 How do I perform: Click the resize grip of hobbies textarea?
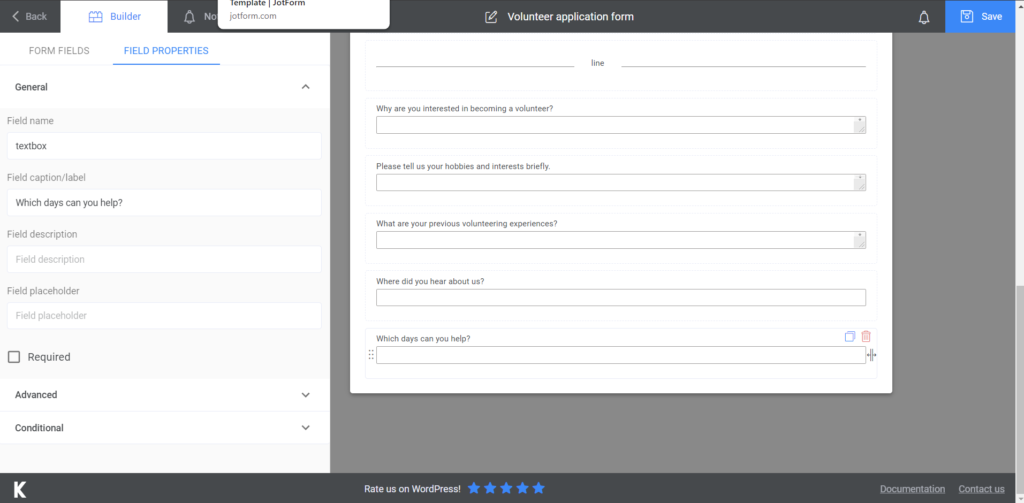(x=860, y=185)
